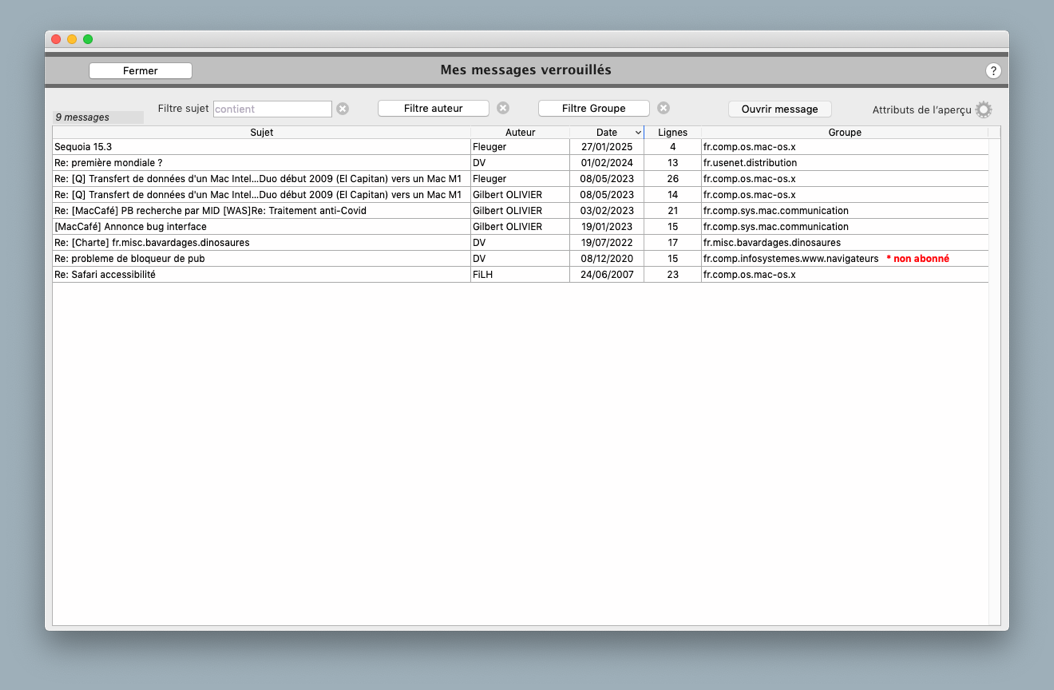Clear the subject filter with X icon
The width and height of the screenshot is (1054, 690).
click(x=343, y=109)
